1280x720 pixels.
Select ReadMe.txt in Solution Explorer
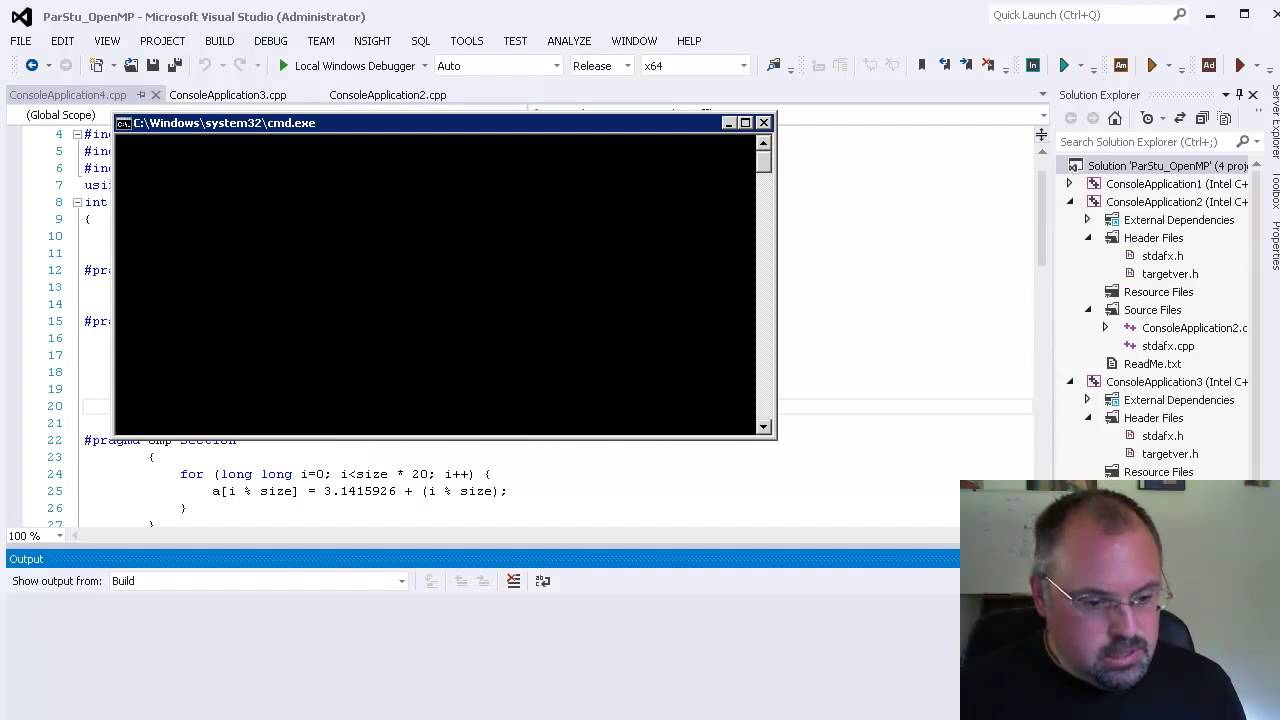pyautogui.click(x=1152, y=364)
